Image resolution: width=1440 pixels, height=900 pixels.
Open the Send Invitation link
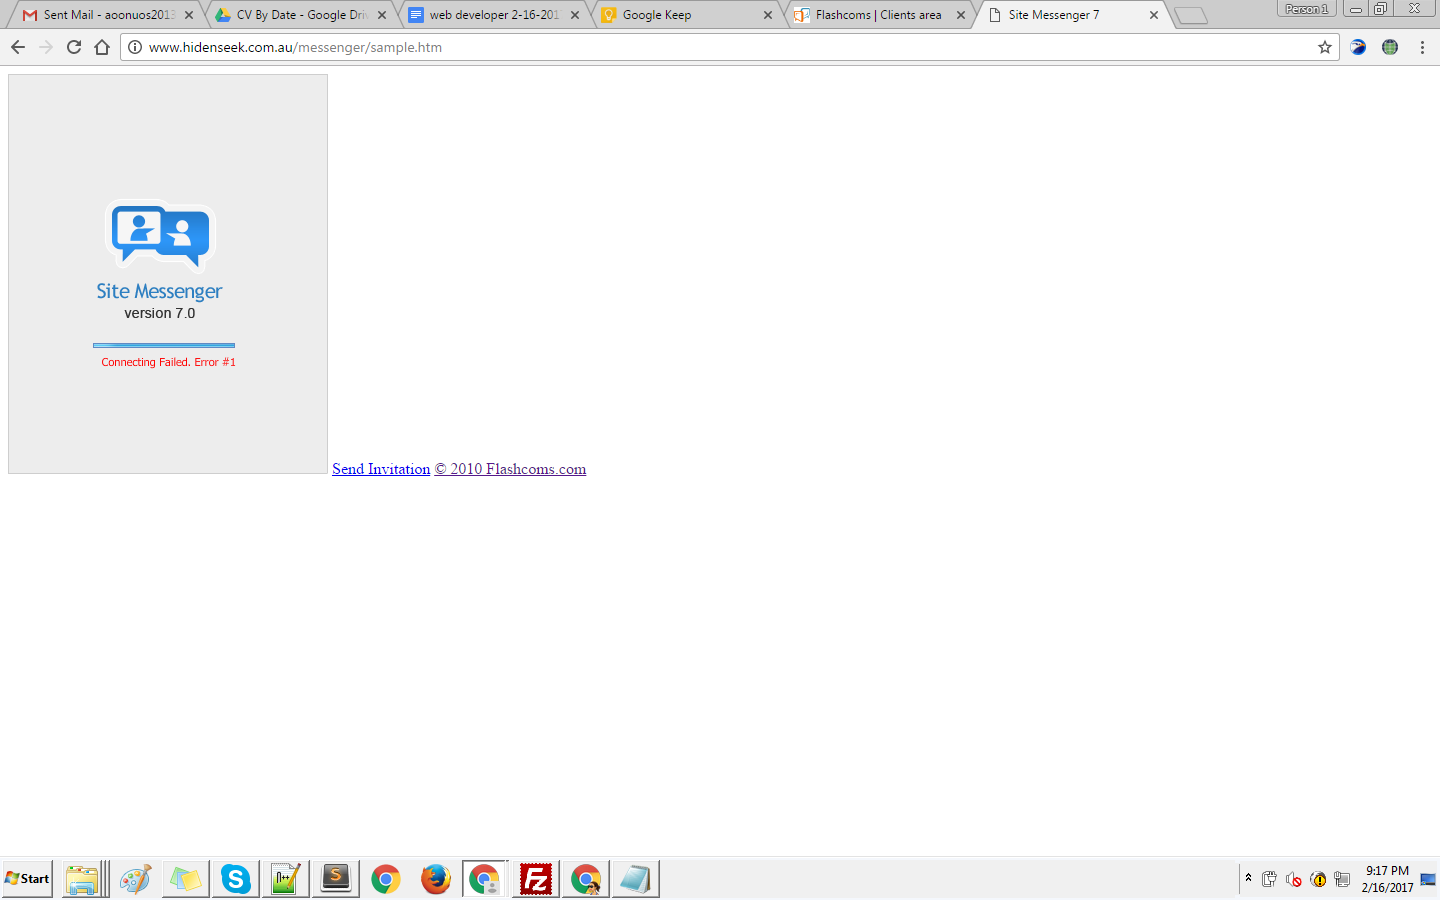coord(381,469)
